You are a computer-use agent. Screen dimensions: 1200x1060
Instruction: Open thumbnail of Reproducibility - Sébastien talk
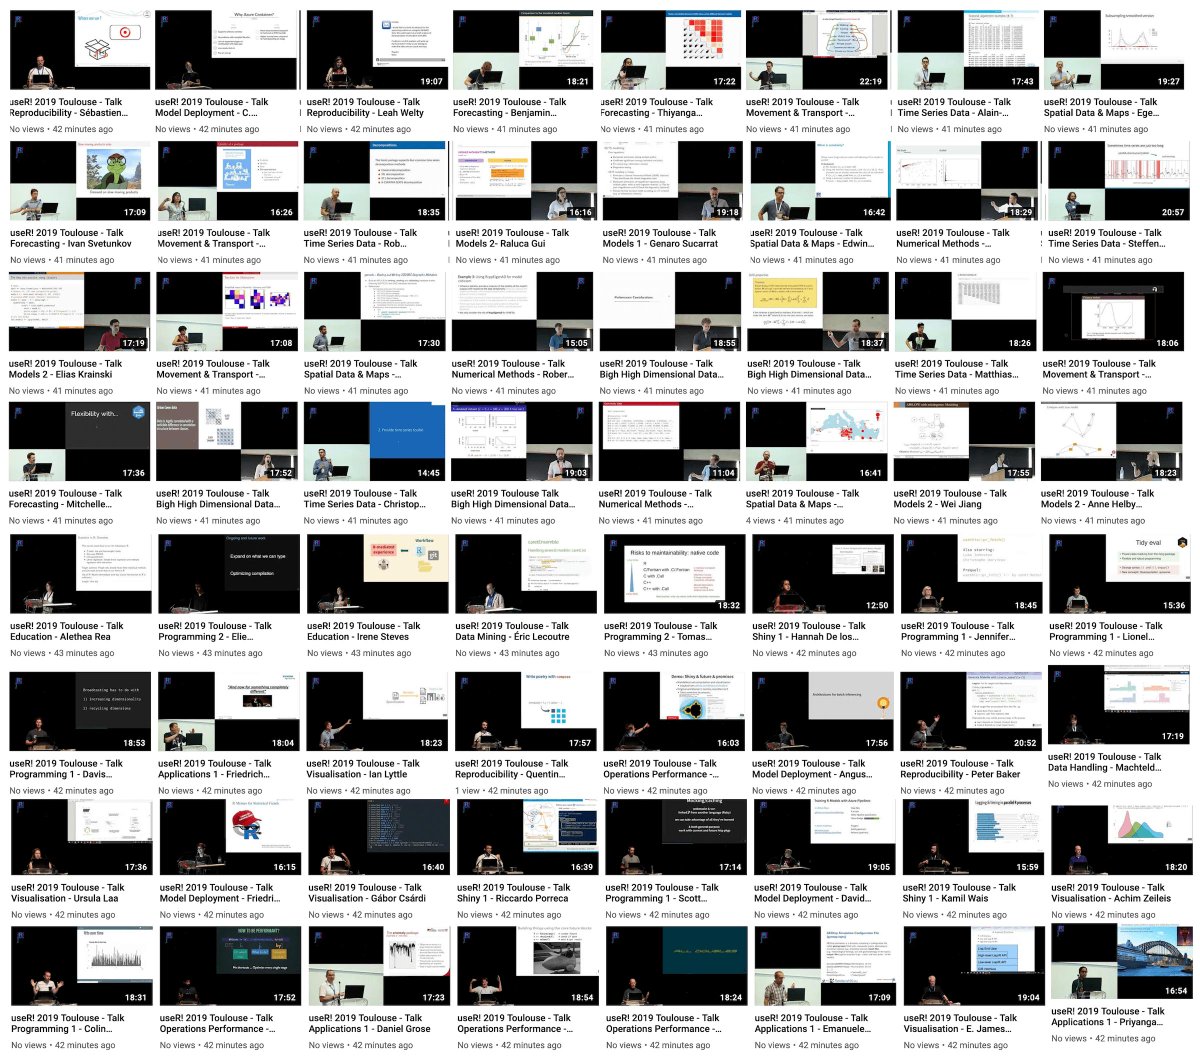tap(80, 51)
